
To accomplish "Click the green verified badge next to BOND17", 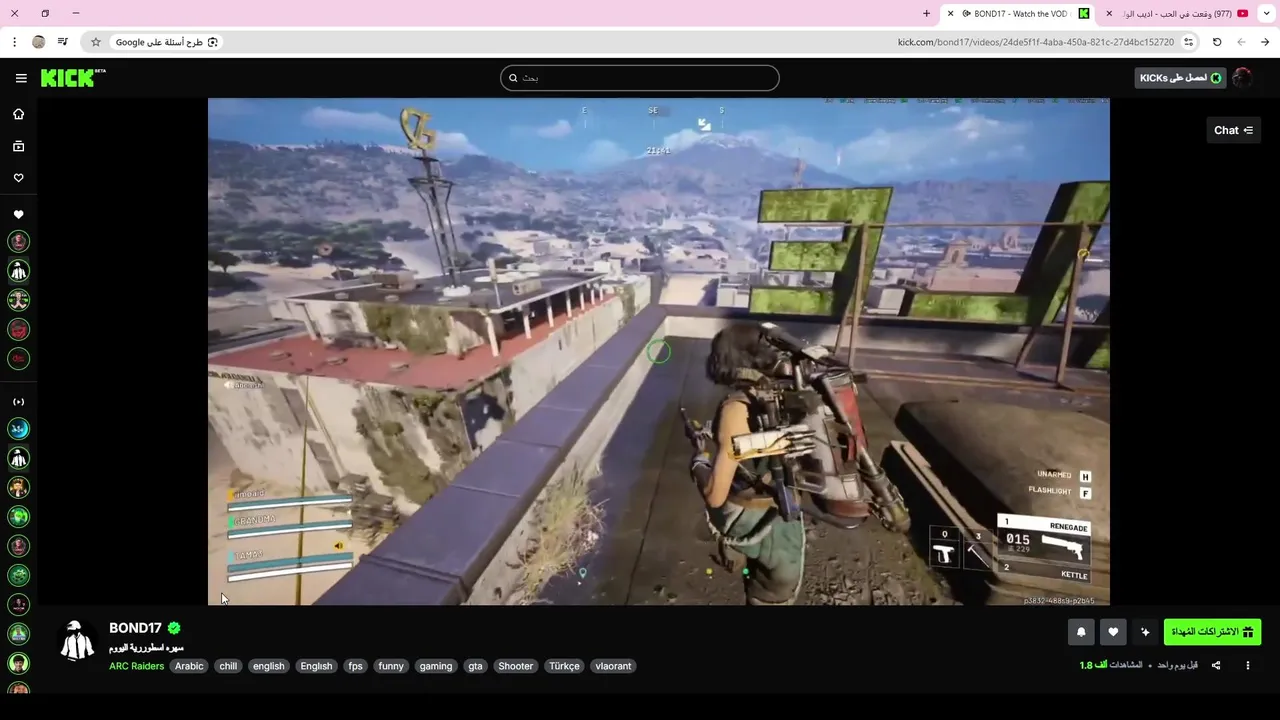I will click(x=174, y=628).
